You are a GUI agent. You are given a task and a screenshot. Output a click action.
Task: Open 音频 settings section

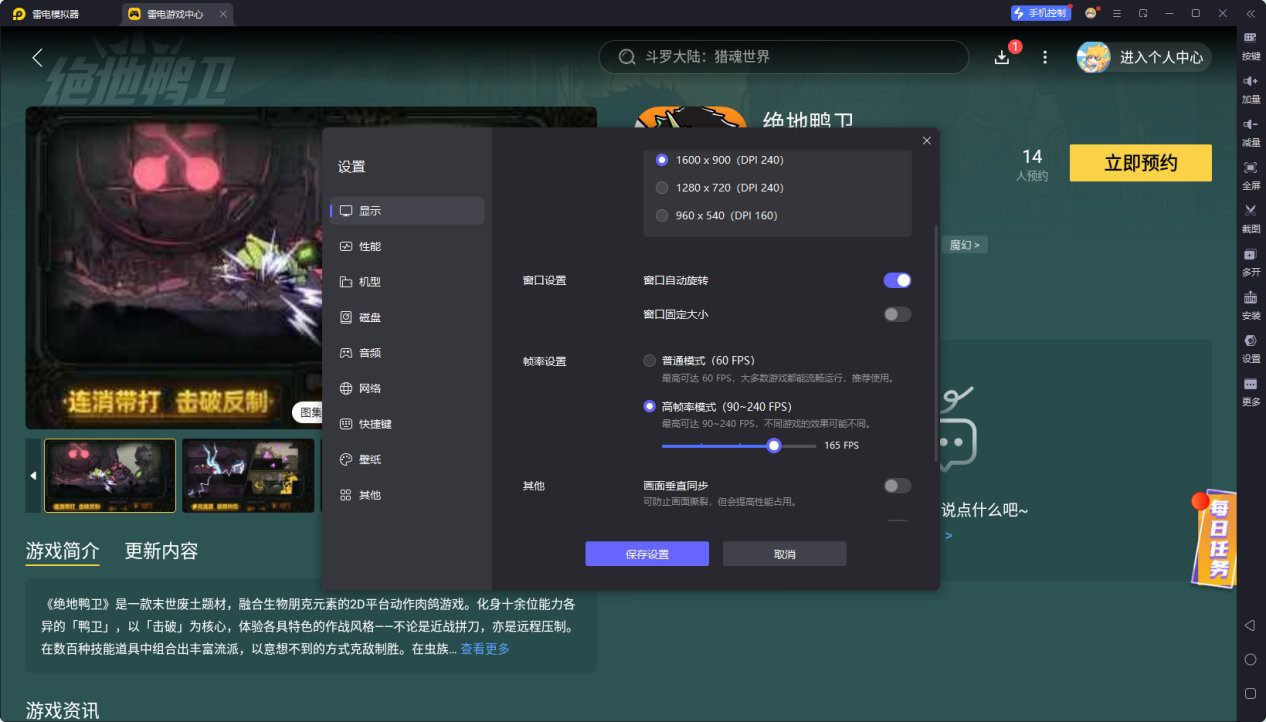pos(407,353)
